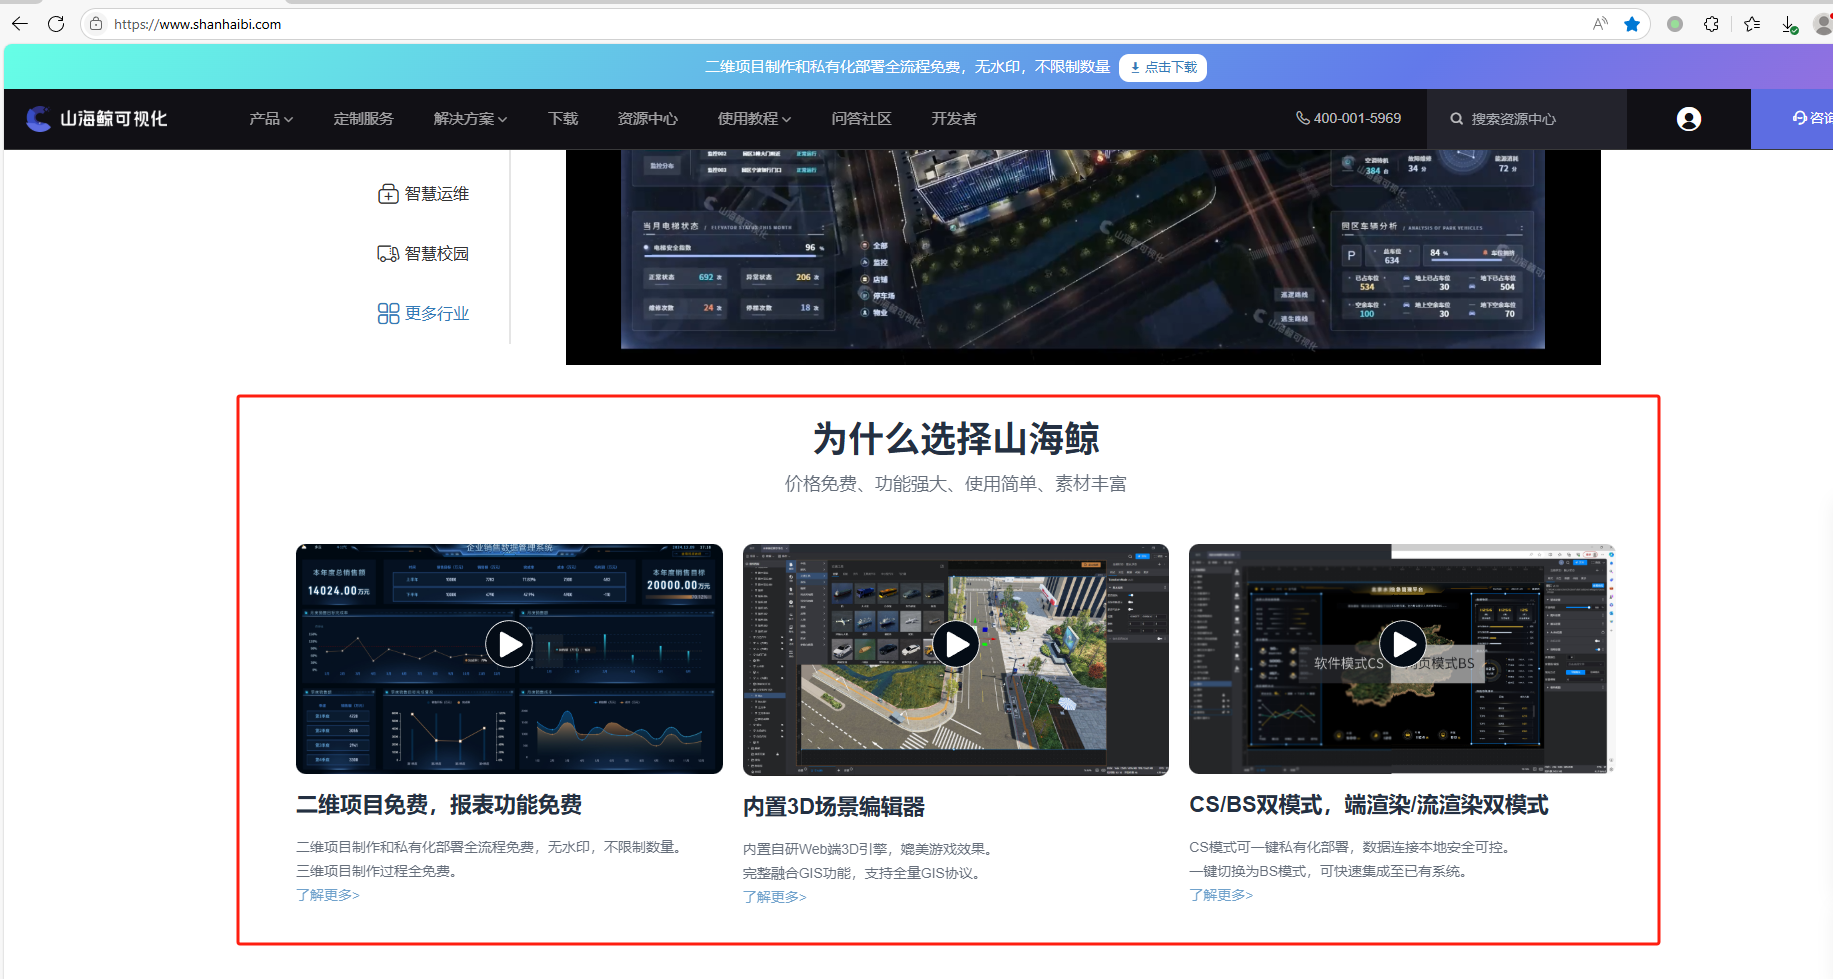Play the CS/BS双模式 video
Viewport: 1833px width, 979px height.
[1403, 645]
